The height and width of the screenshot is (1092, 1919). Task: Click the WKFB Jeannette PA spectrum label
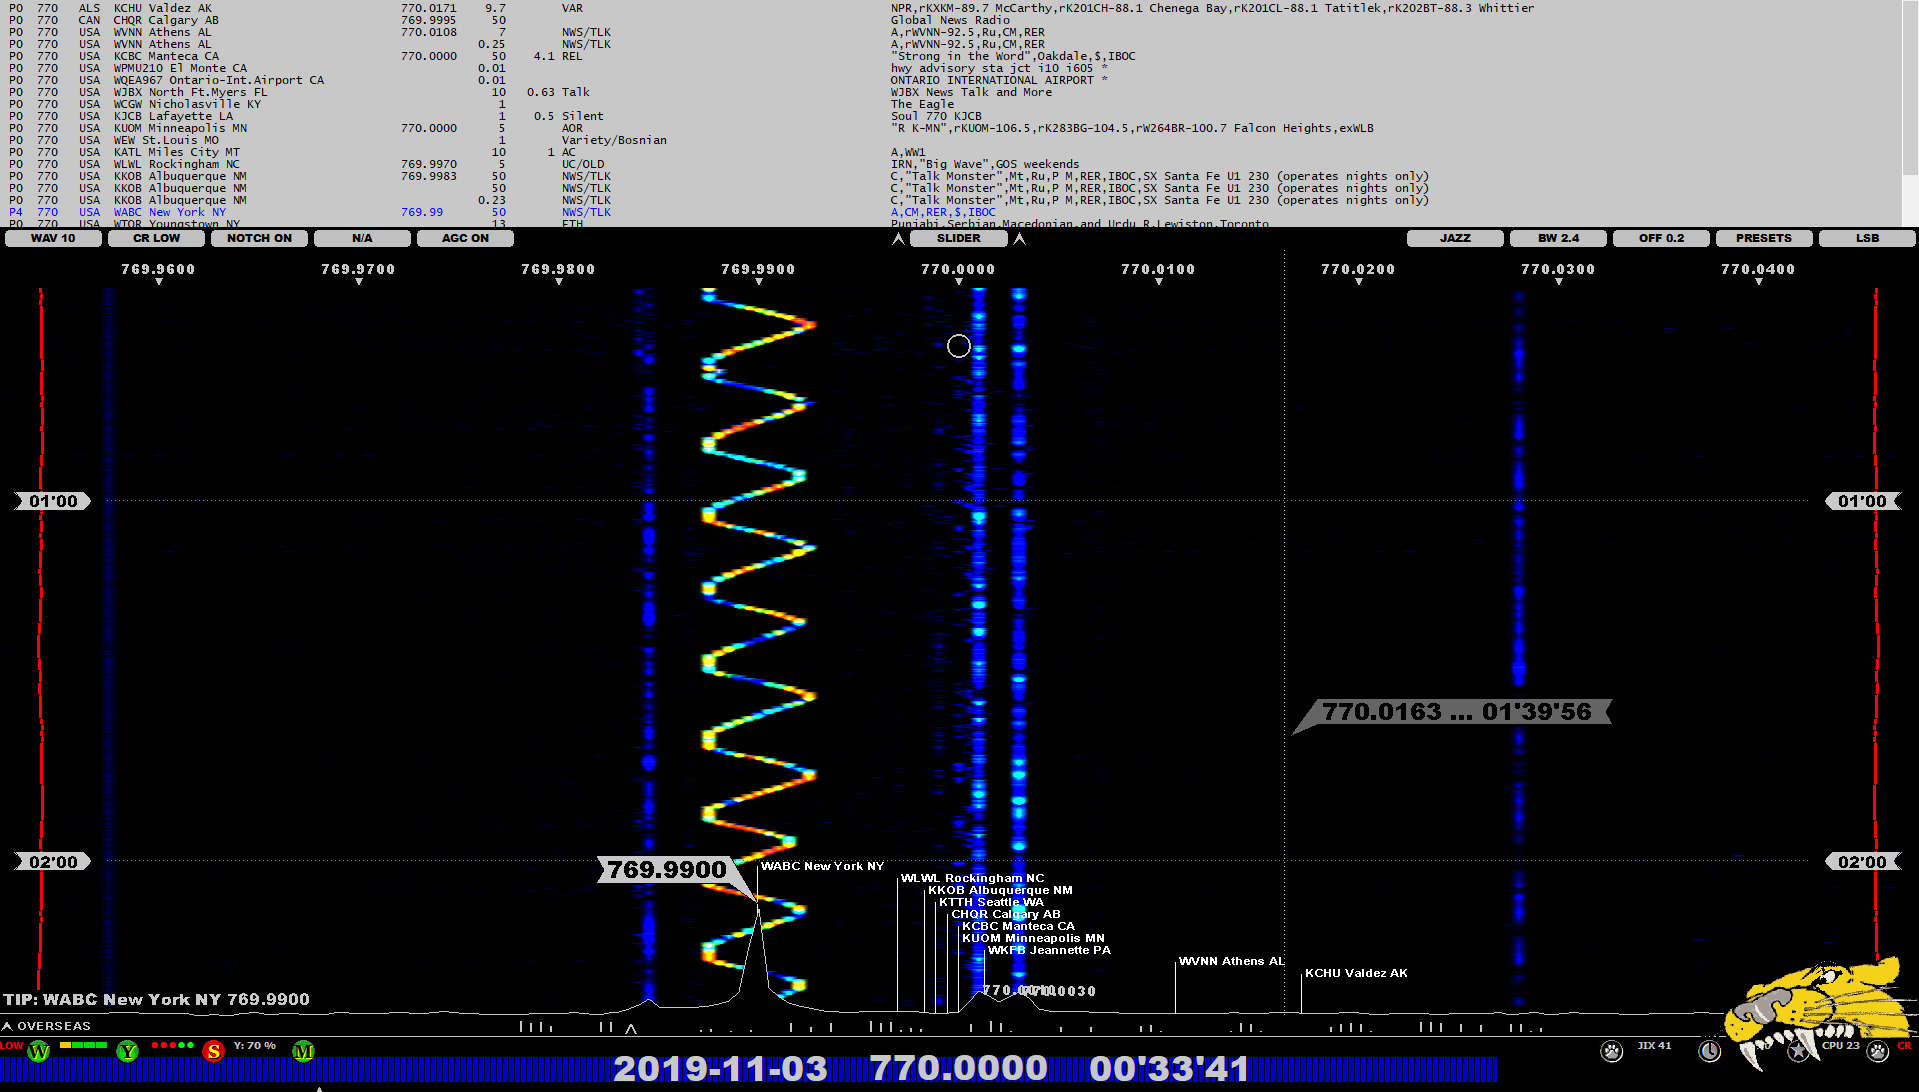point(1049,950)
